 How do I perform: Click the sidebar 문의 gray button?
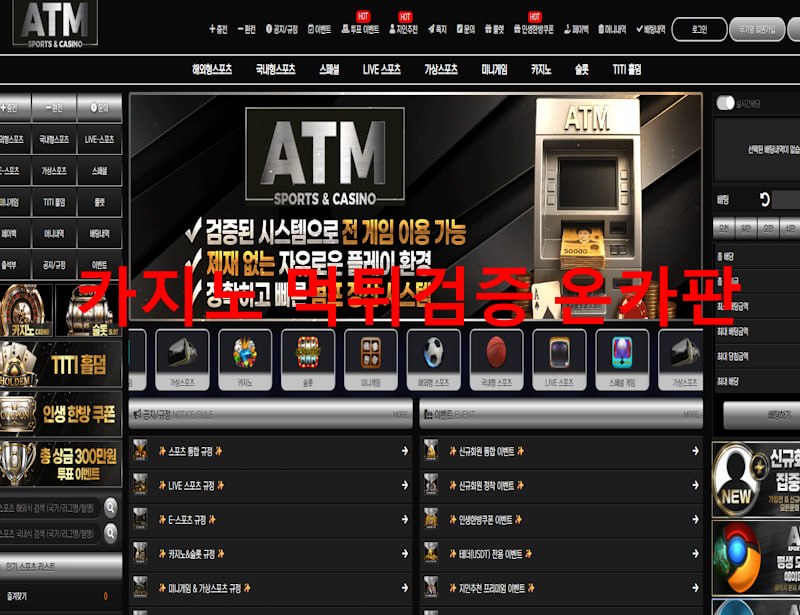pos(99,108)
